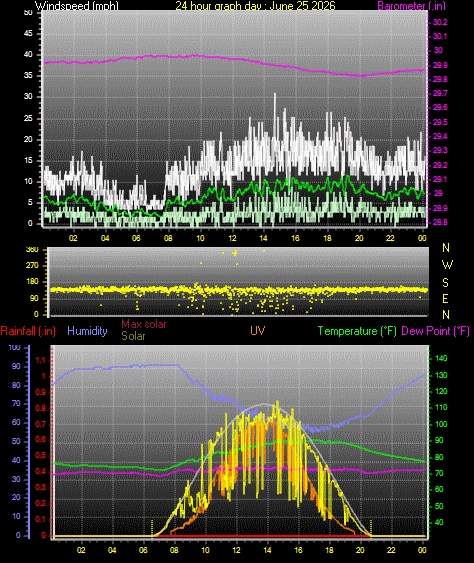This screenshot has height=563, width=474.
Task: Click the '24 hour graph day : June 25 2026' heading
Action: [255, 6]
